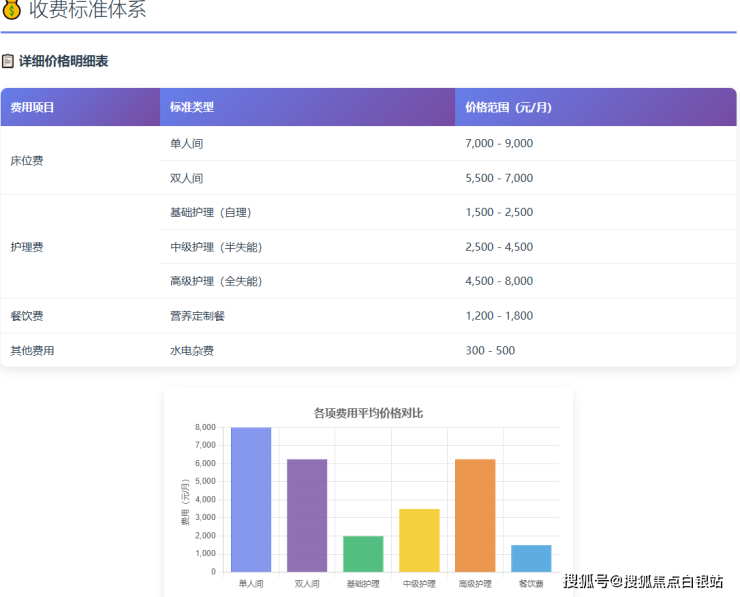740x597 pixels.
Task: Click the 高级护理 price 4,500 - 8,000
Action: coord(499,281)
